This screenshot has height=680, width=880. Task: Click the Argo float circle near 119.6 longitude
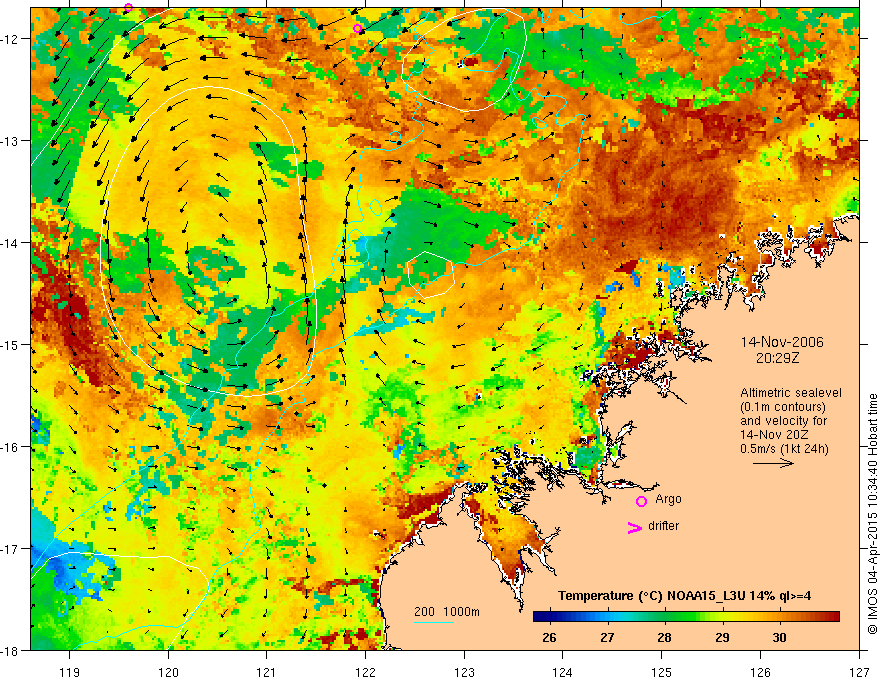click(128, 7)
